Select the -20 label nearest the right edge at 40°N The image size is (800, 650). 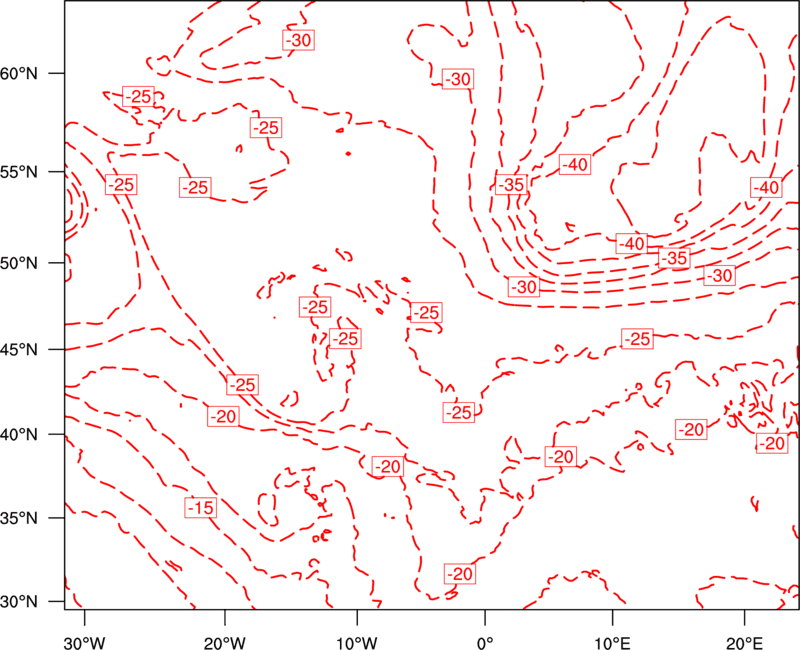(771, 443)
